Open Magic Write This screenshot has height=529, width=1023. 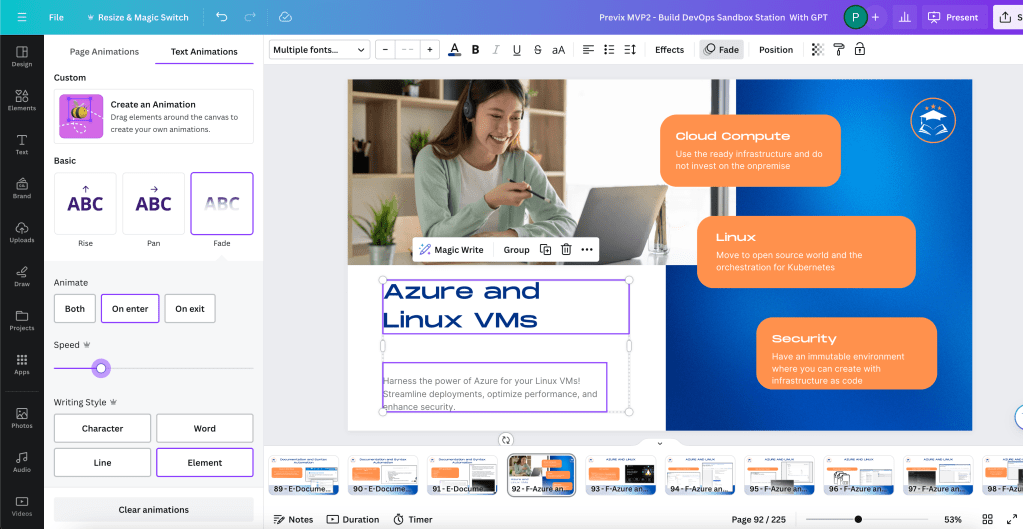[451, 250]
